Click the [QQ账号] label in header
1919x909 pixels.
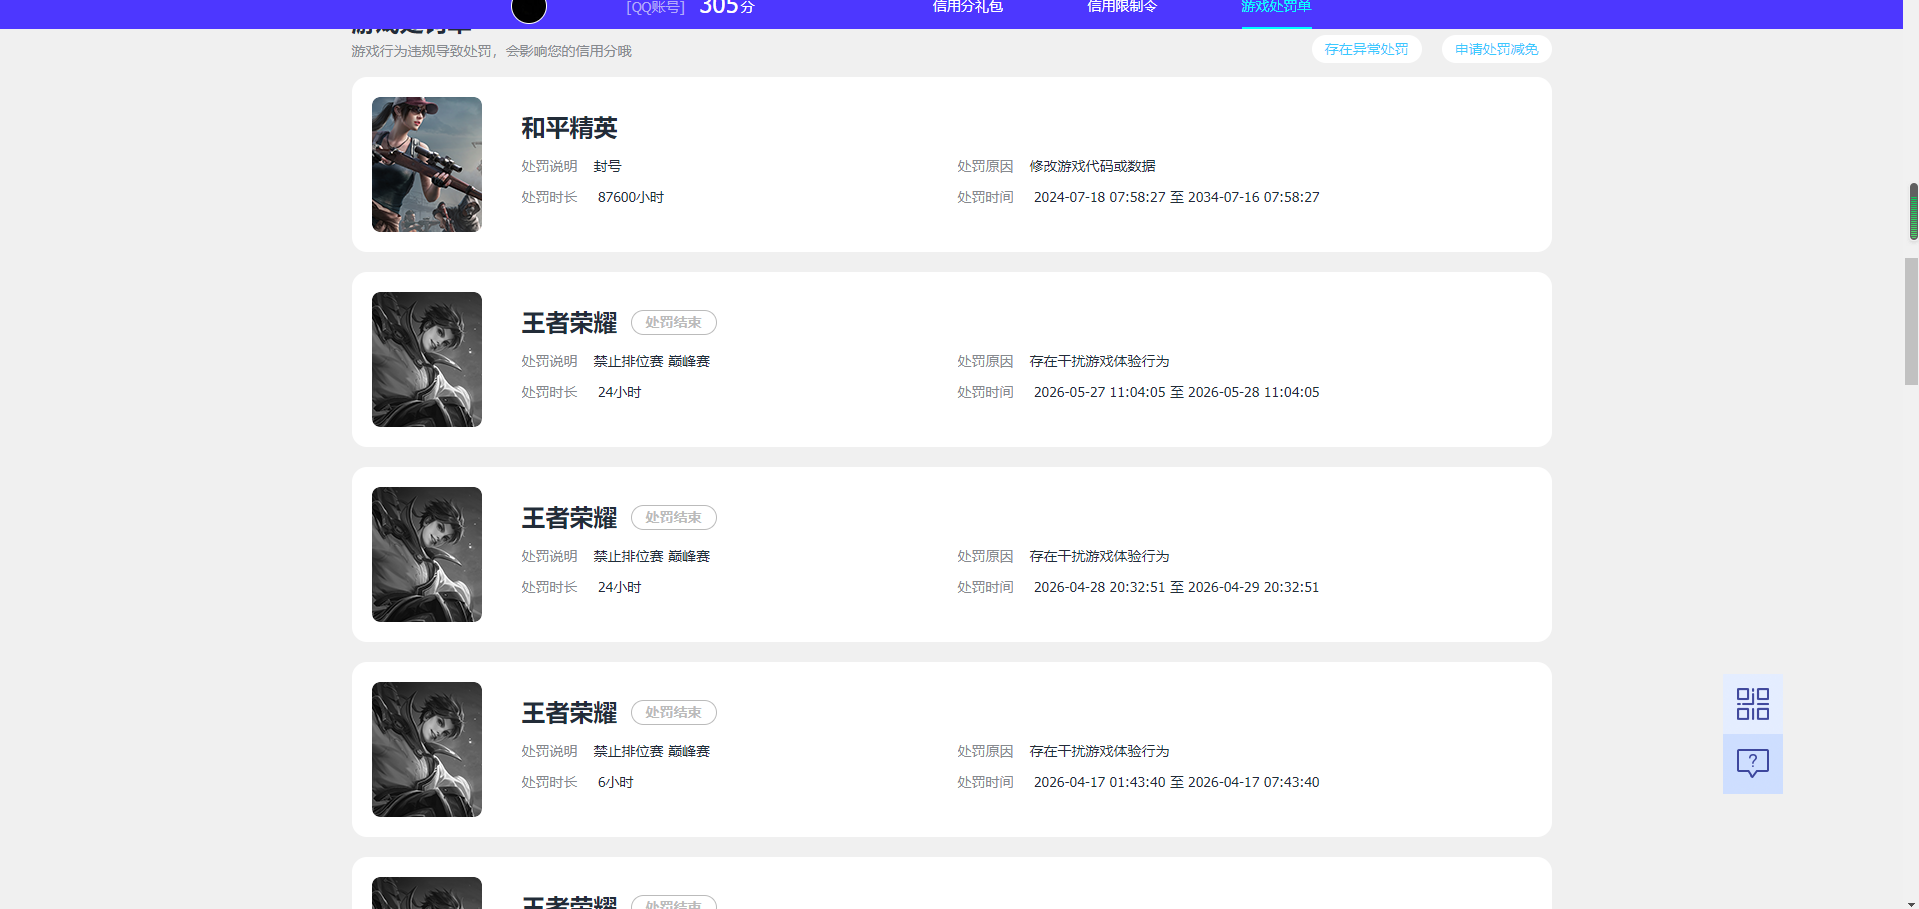coord(655,7)
